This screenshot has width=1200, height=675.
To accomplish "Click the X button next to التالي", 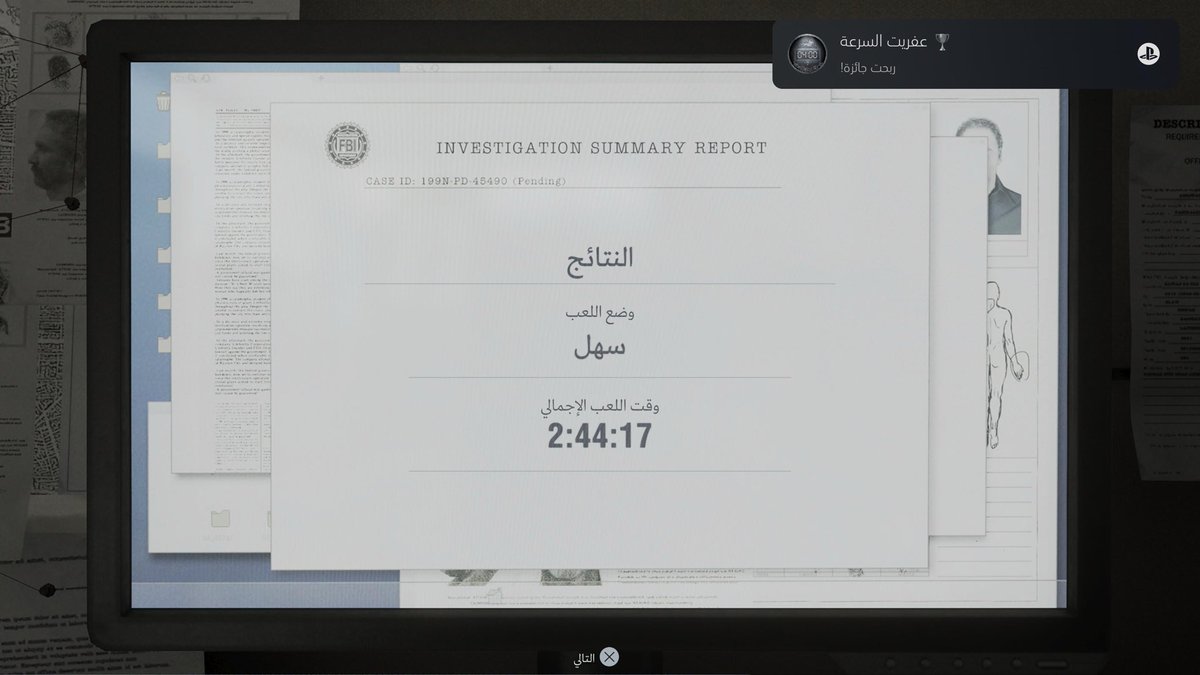I will pyautogui.click(x=608, y=657).
